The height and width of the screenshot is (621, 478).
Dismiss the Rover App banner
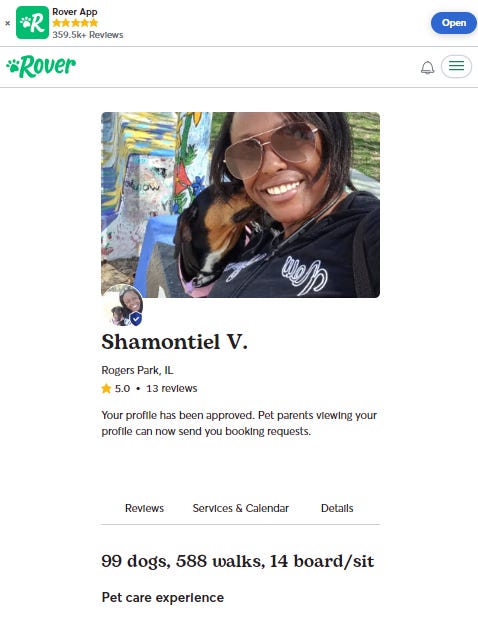[x=8, y=23]
